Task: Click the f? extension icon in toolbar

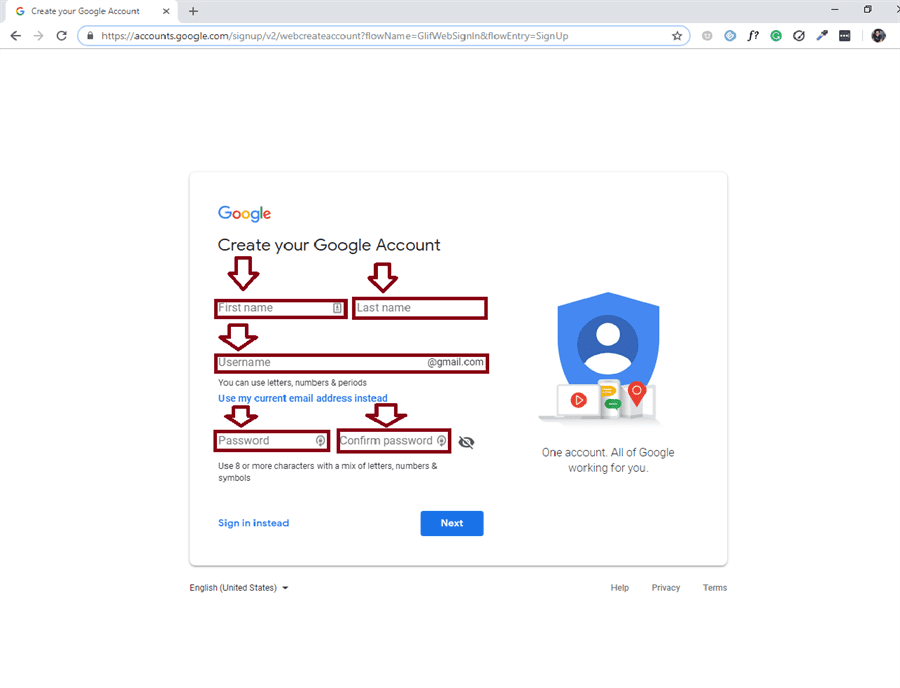Action: pos(753,35)
